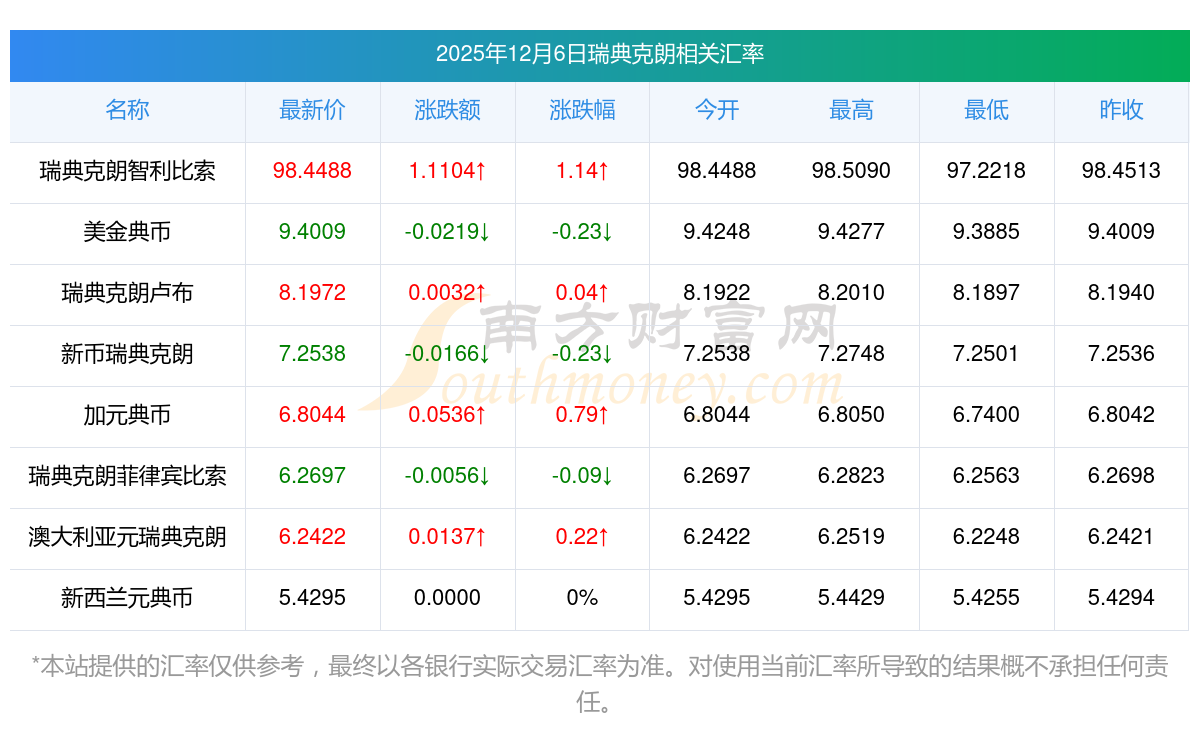Click lowest value 9.3885
The width and height of the screenshot is (1200, 733).
coord(986,232)
